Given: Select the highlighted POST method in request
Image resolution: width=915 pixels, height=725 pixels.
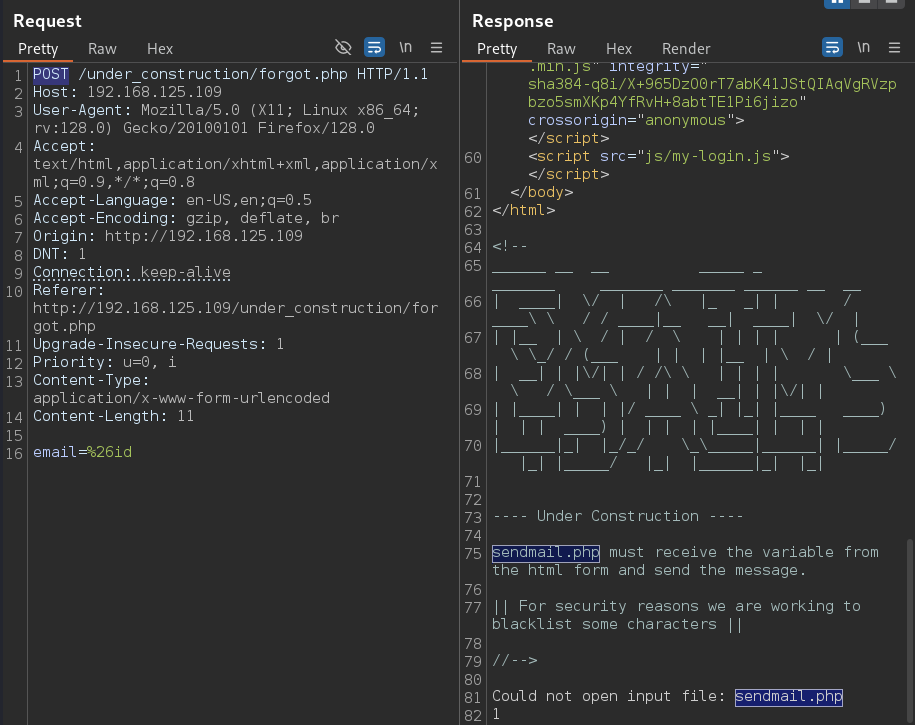Looking at the screenshot, I should click(x=51, y=74).
